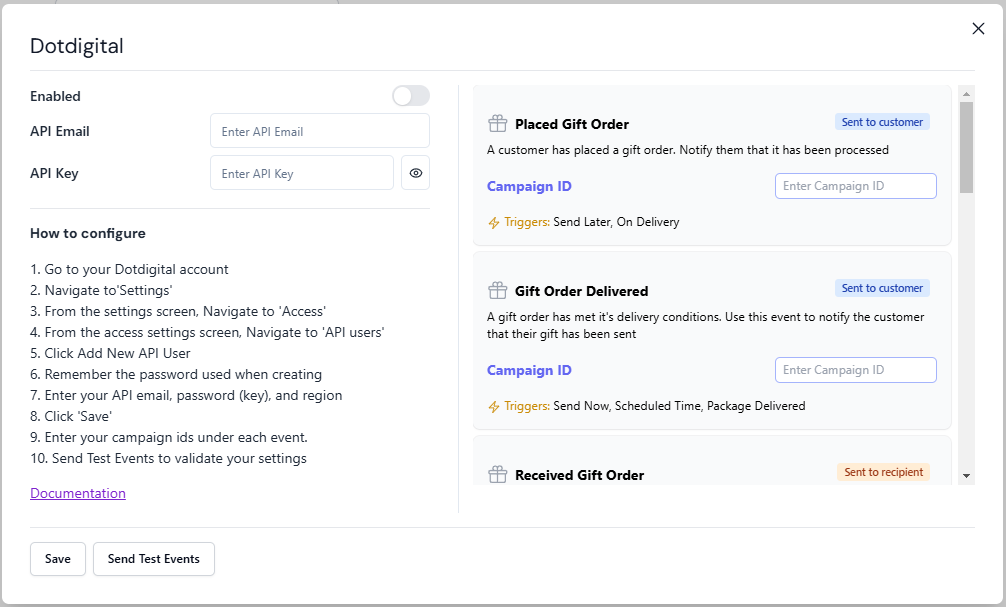
Task: Click the Save button
Action: coord(58,559)
